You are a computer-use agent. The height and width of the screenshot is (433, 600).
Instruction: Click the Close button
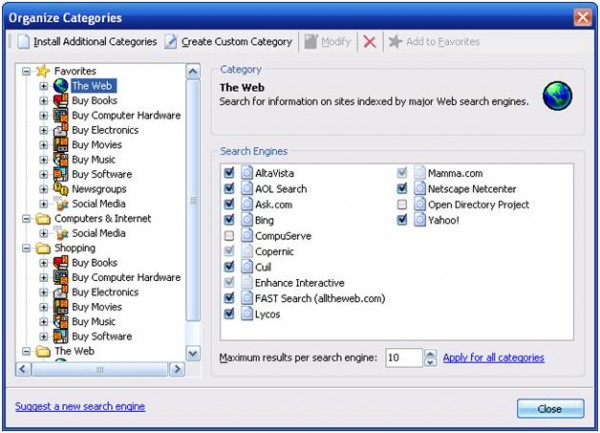click(550, 409)
